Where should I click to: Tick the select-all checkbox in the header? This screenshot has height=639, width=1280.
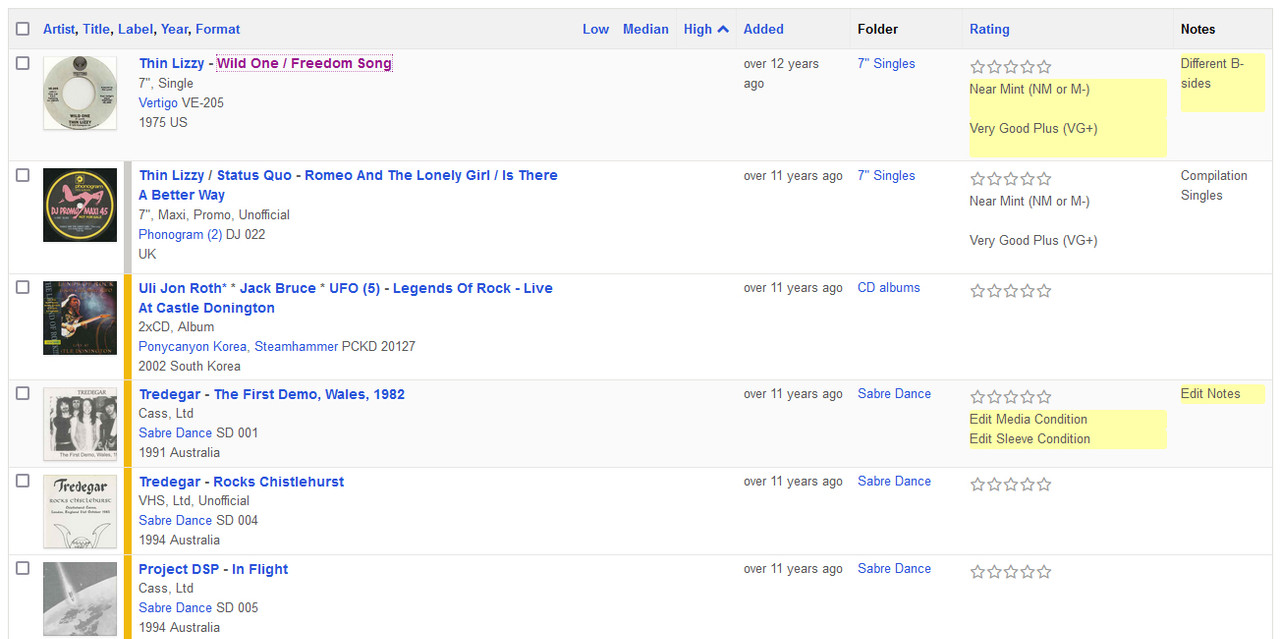click(x=23, y=29)
